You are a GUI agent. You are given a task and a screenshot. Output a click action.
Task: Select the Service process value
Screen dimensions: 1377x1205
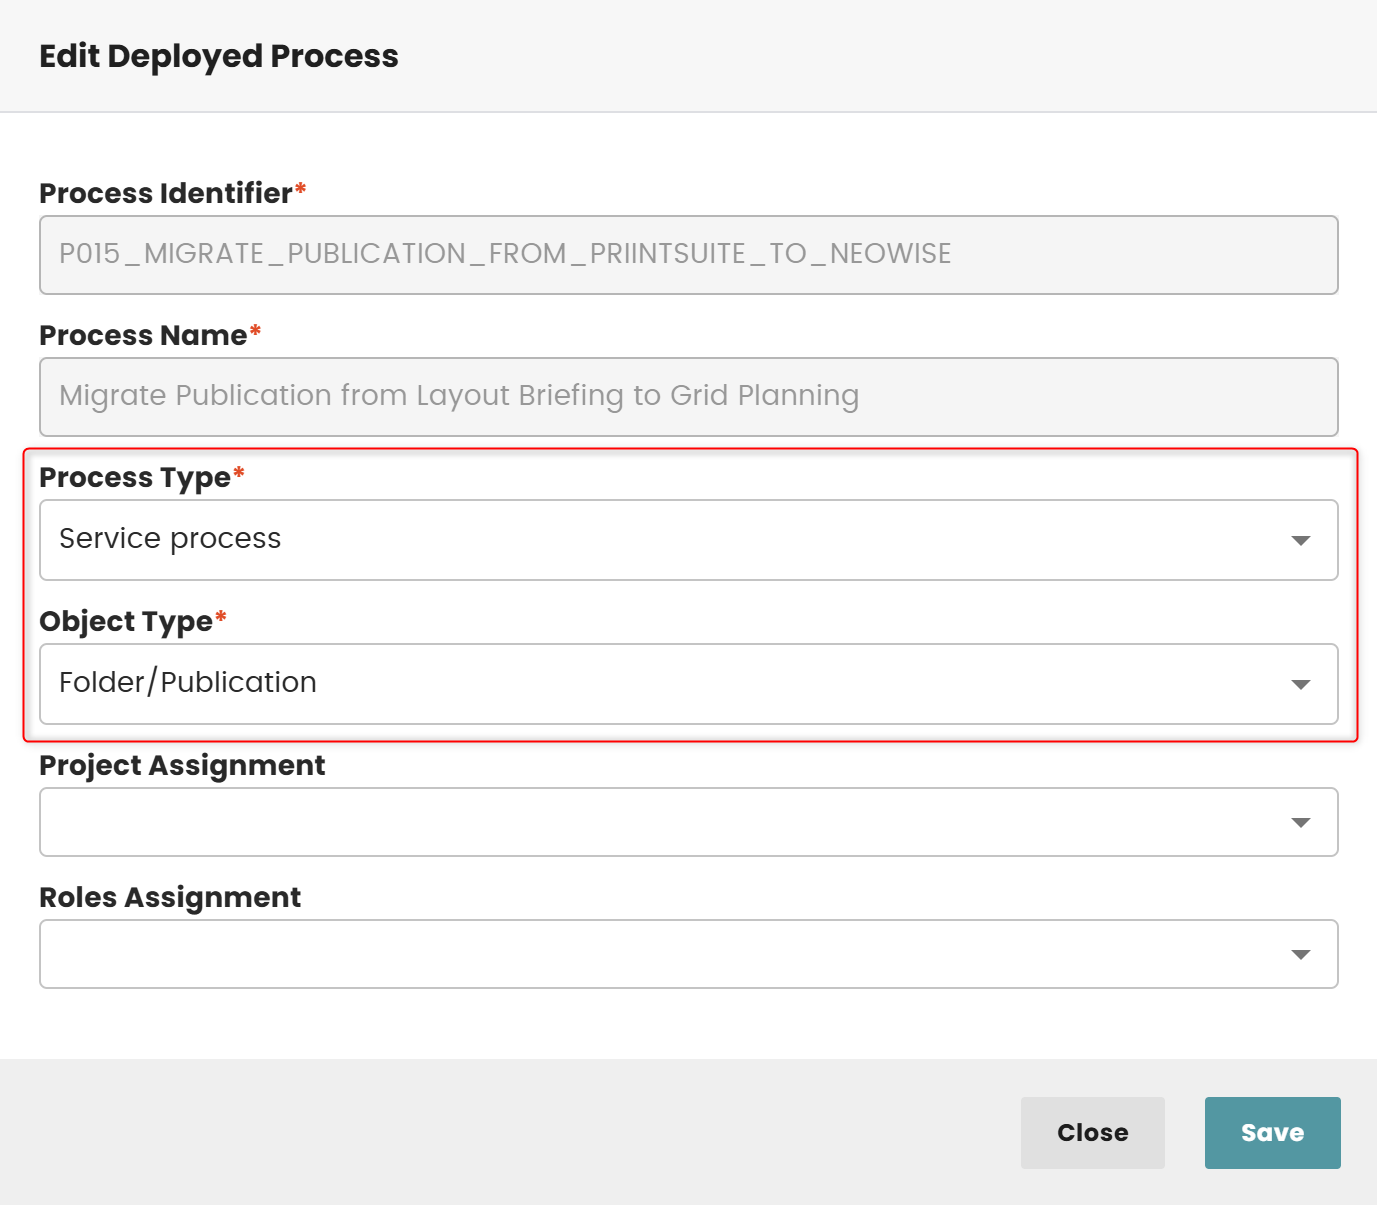(169, 540)
